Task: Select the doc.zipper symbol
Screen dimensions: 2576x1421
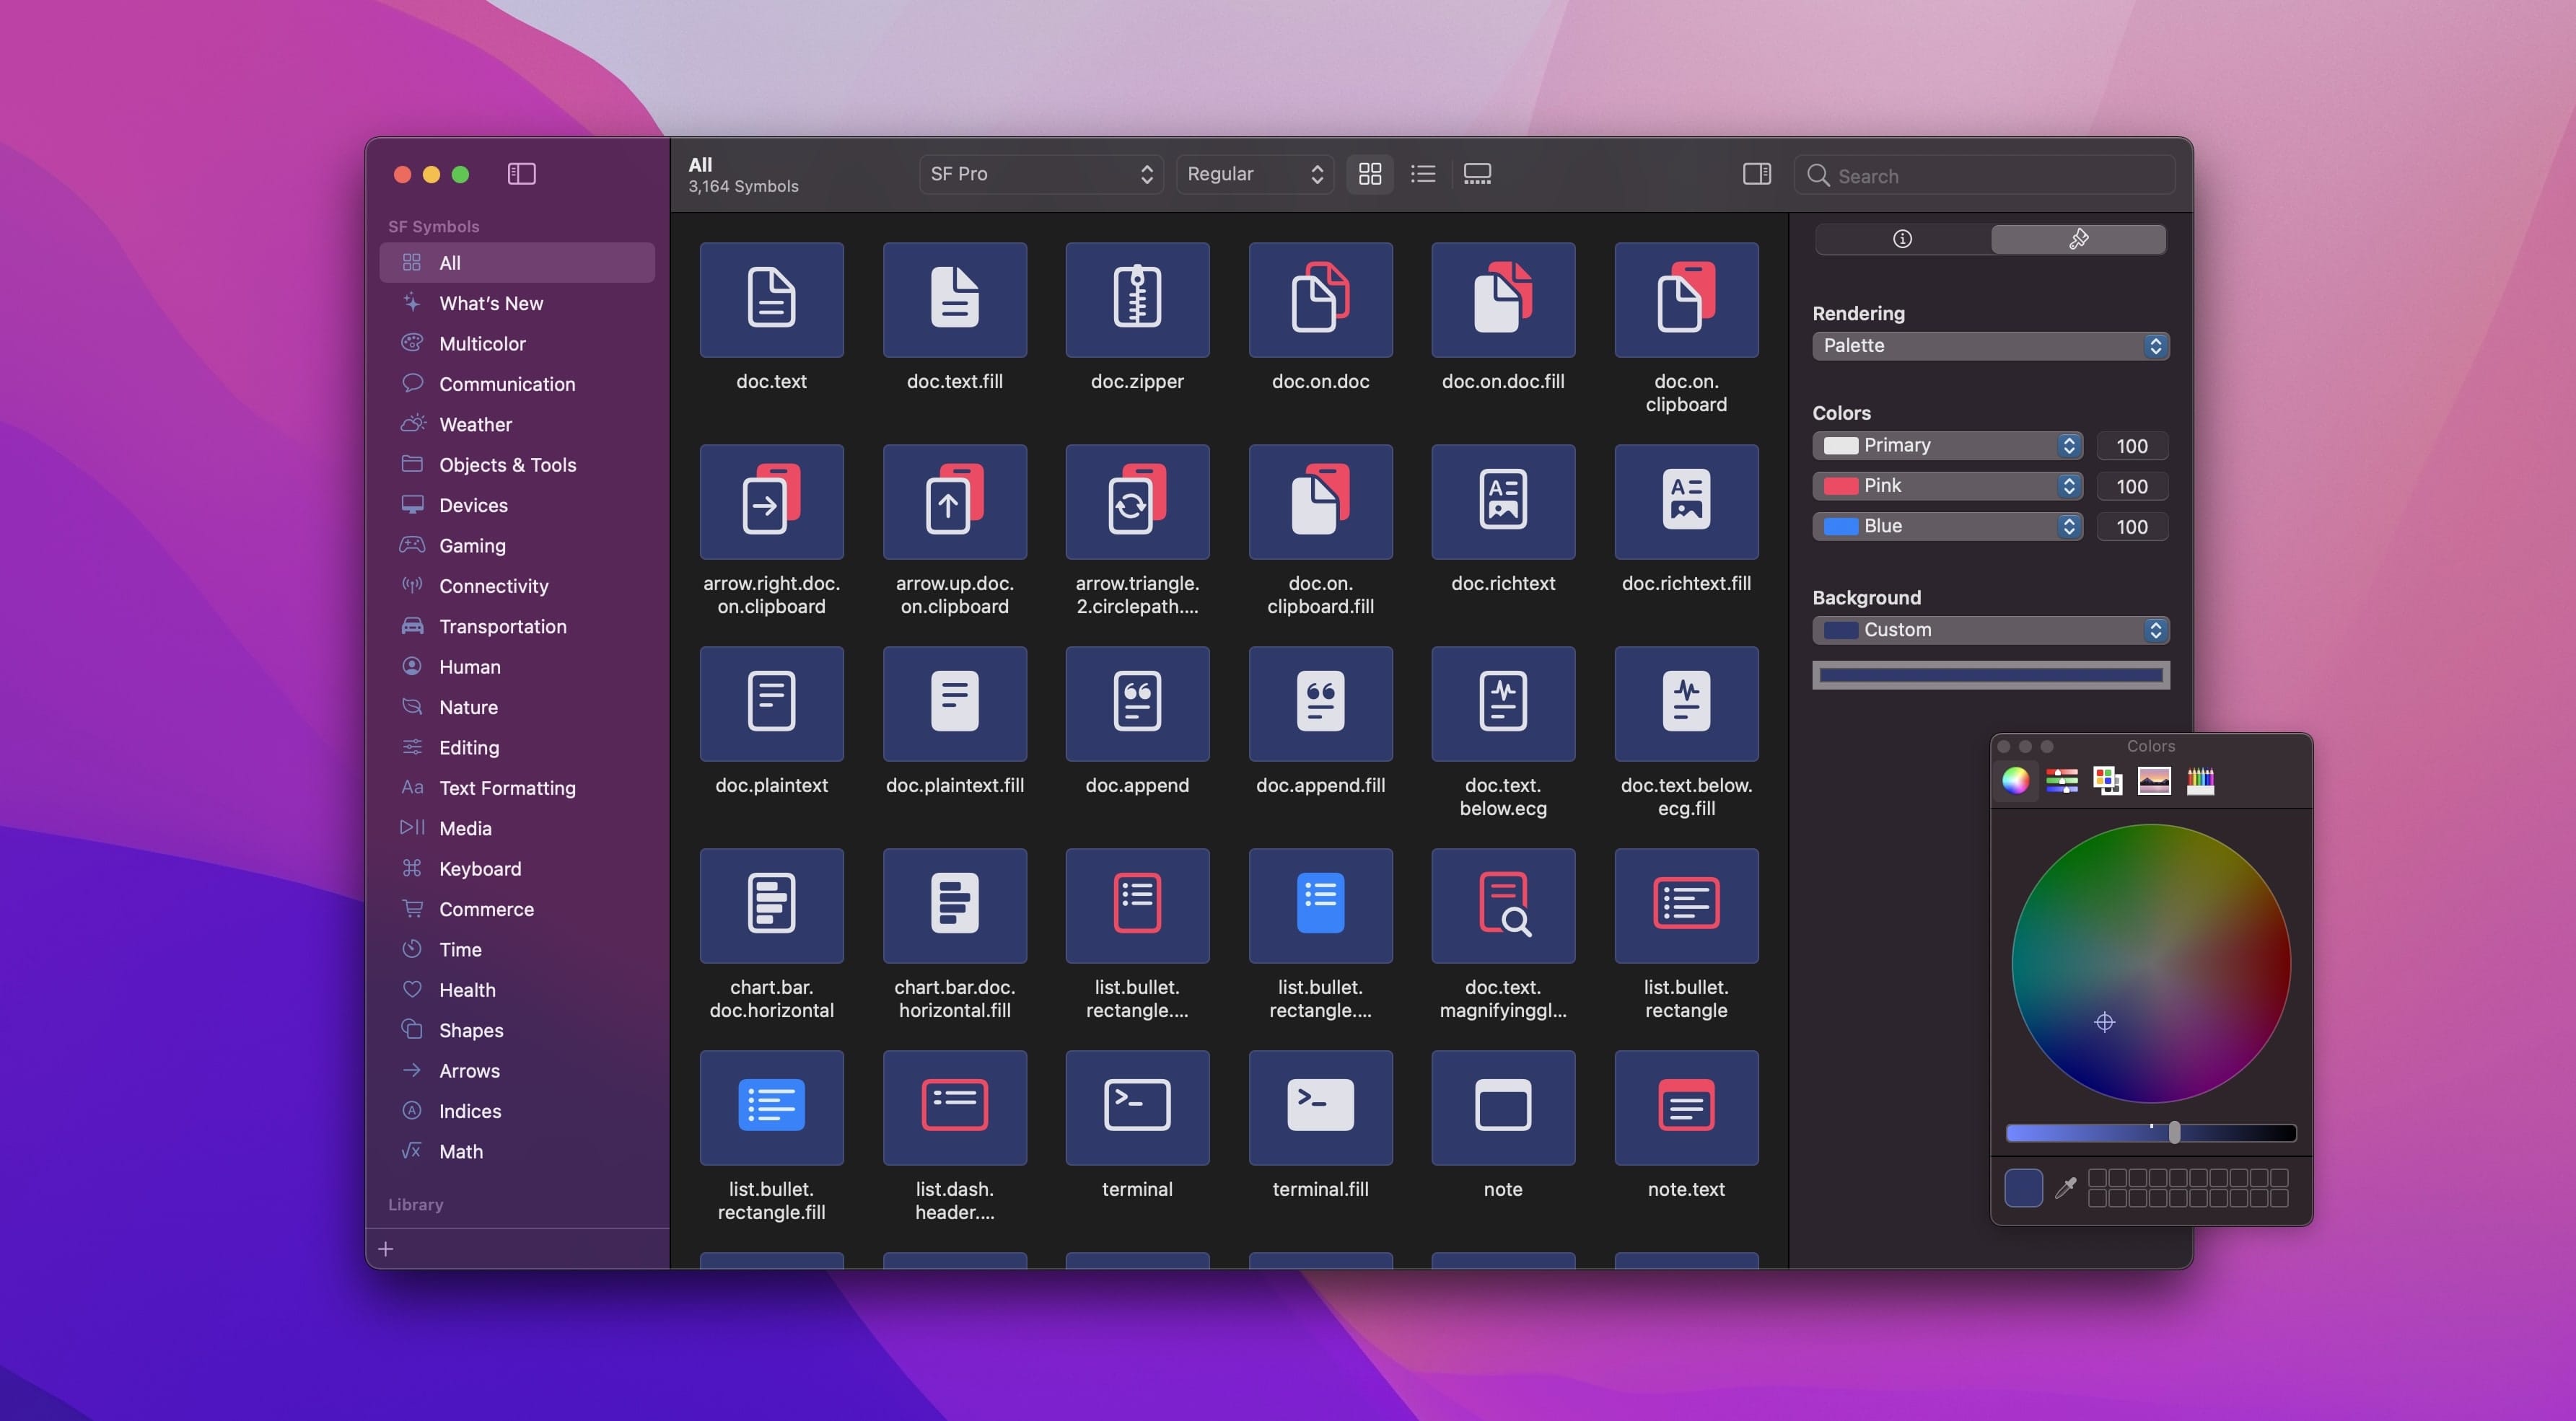Action: [x=1137, y=300]
